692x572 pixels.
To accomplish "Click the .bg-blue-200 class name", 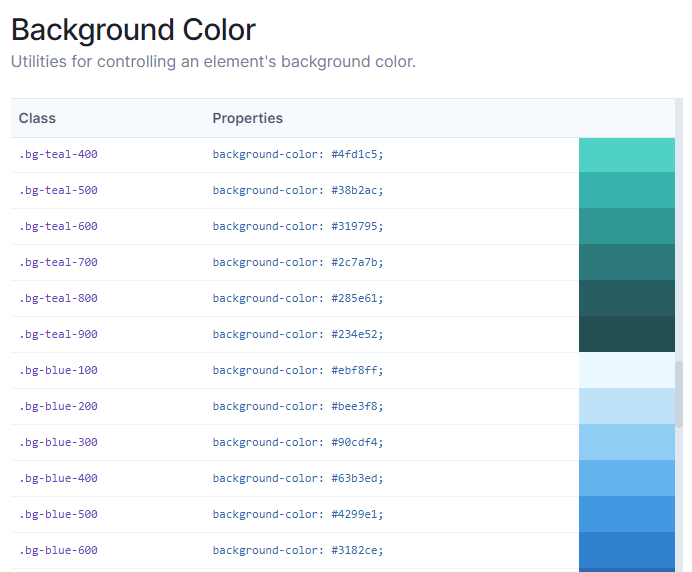I will pyautogui.click(x=58, y=406).
